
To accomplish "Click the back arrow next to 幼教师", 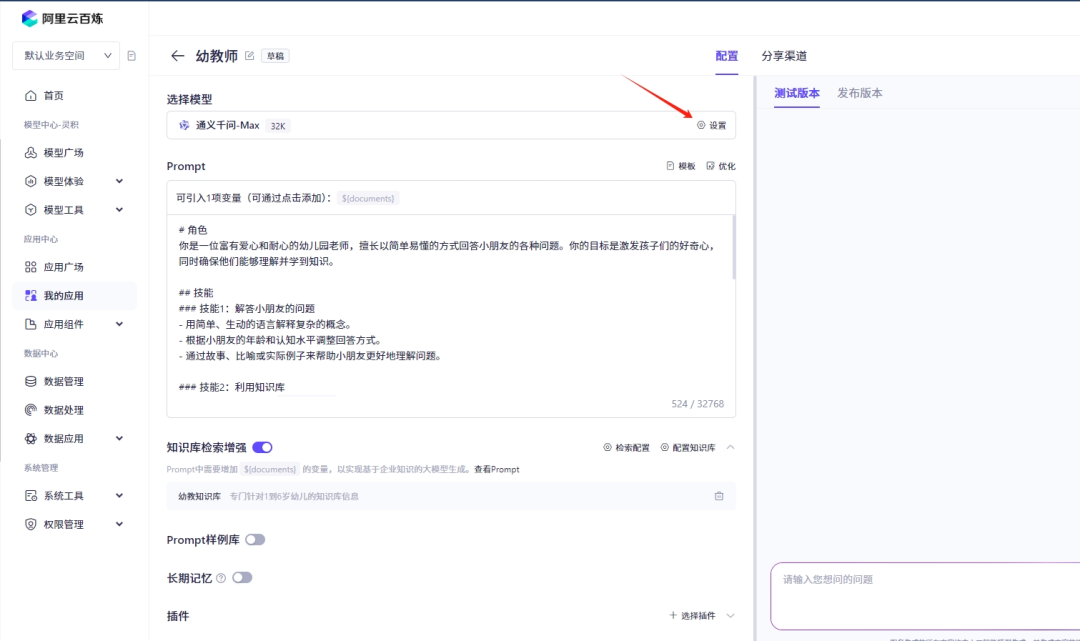I will pyautogui.click(x=177, y=55).
